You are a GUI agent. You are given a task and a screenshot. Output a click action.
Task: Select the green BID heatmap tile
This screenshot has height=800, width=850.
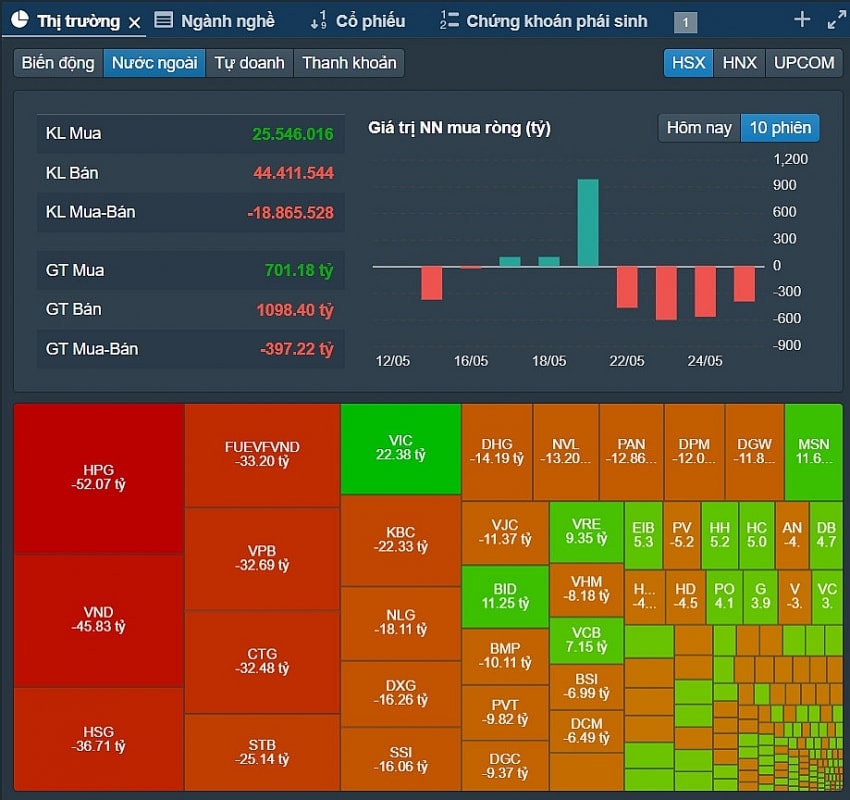tap(505, 597)
